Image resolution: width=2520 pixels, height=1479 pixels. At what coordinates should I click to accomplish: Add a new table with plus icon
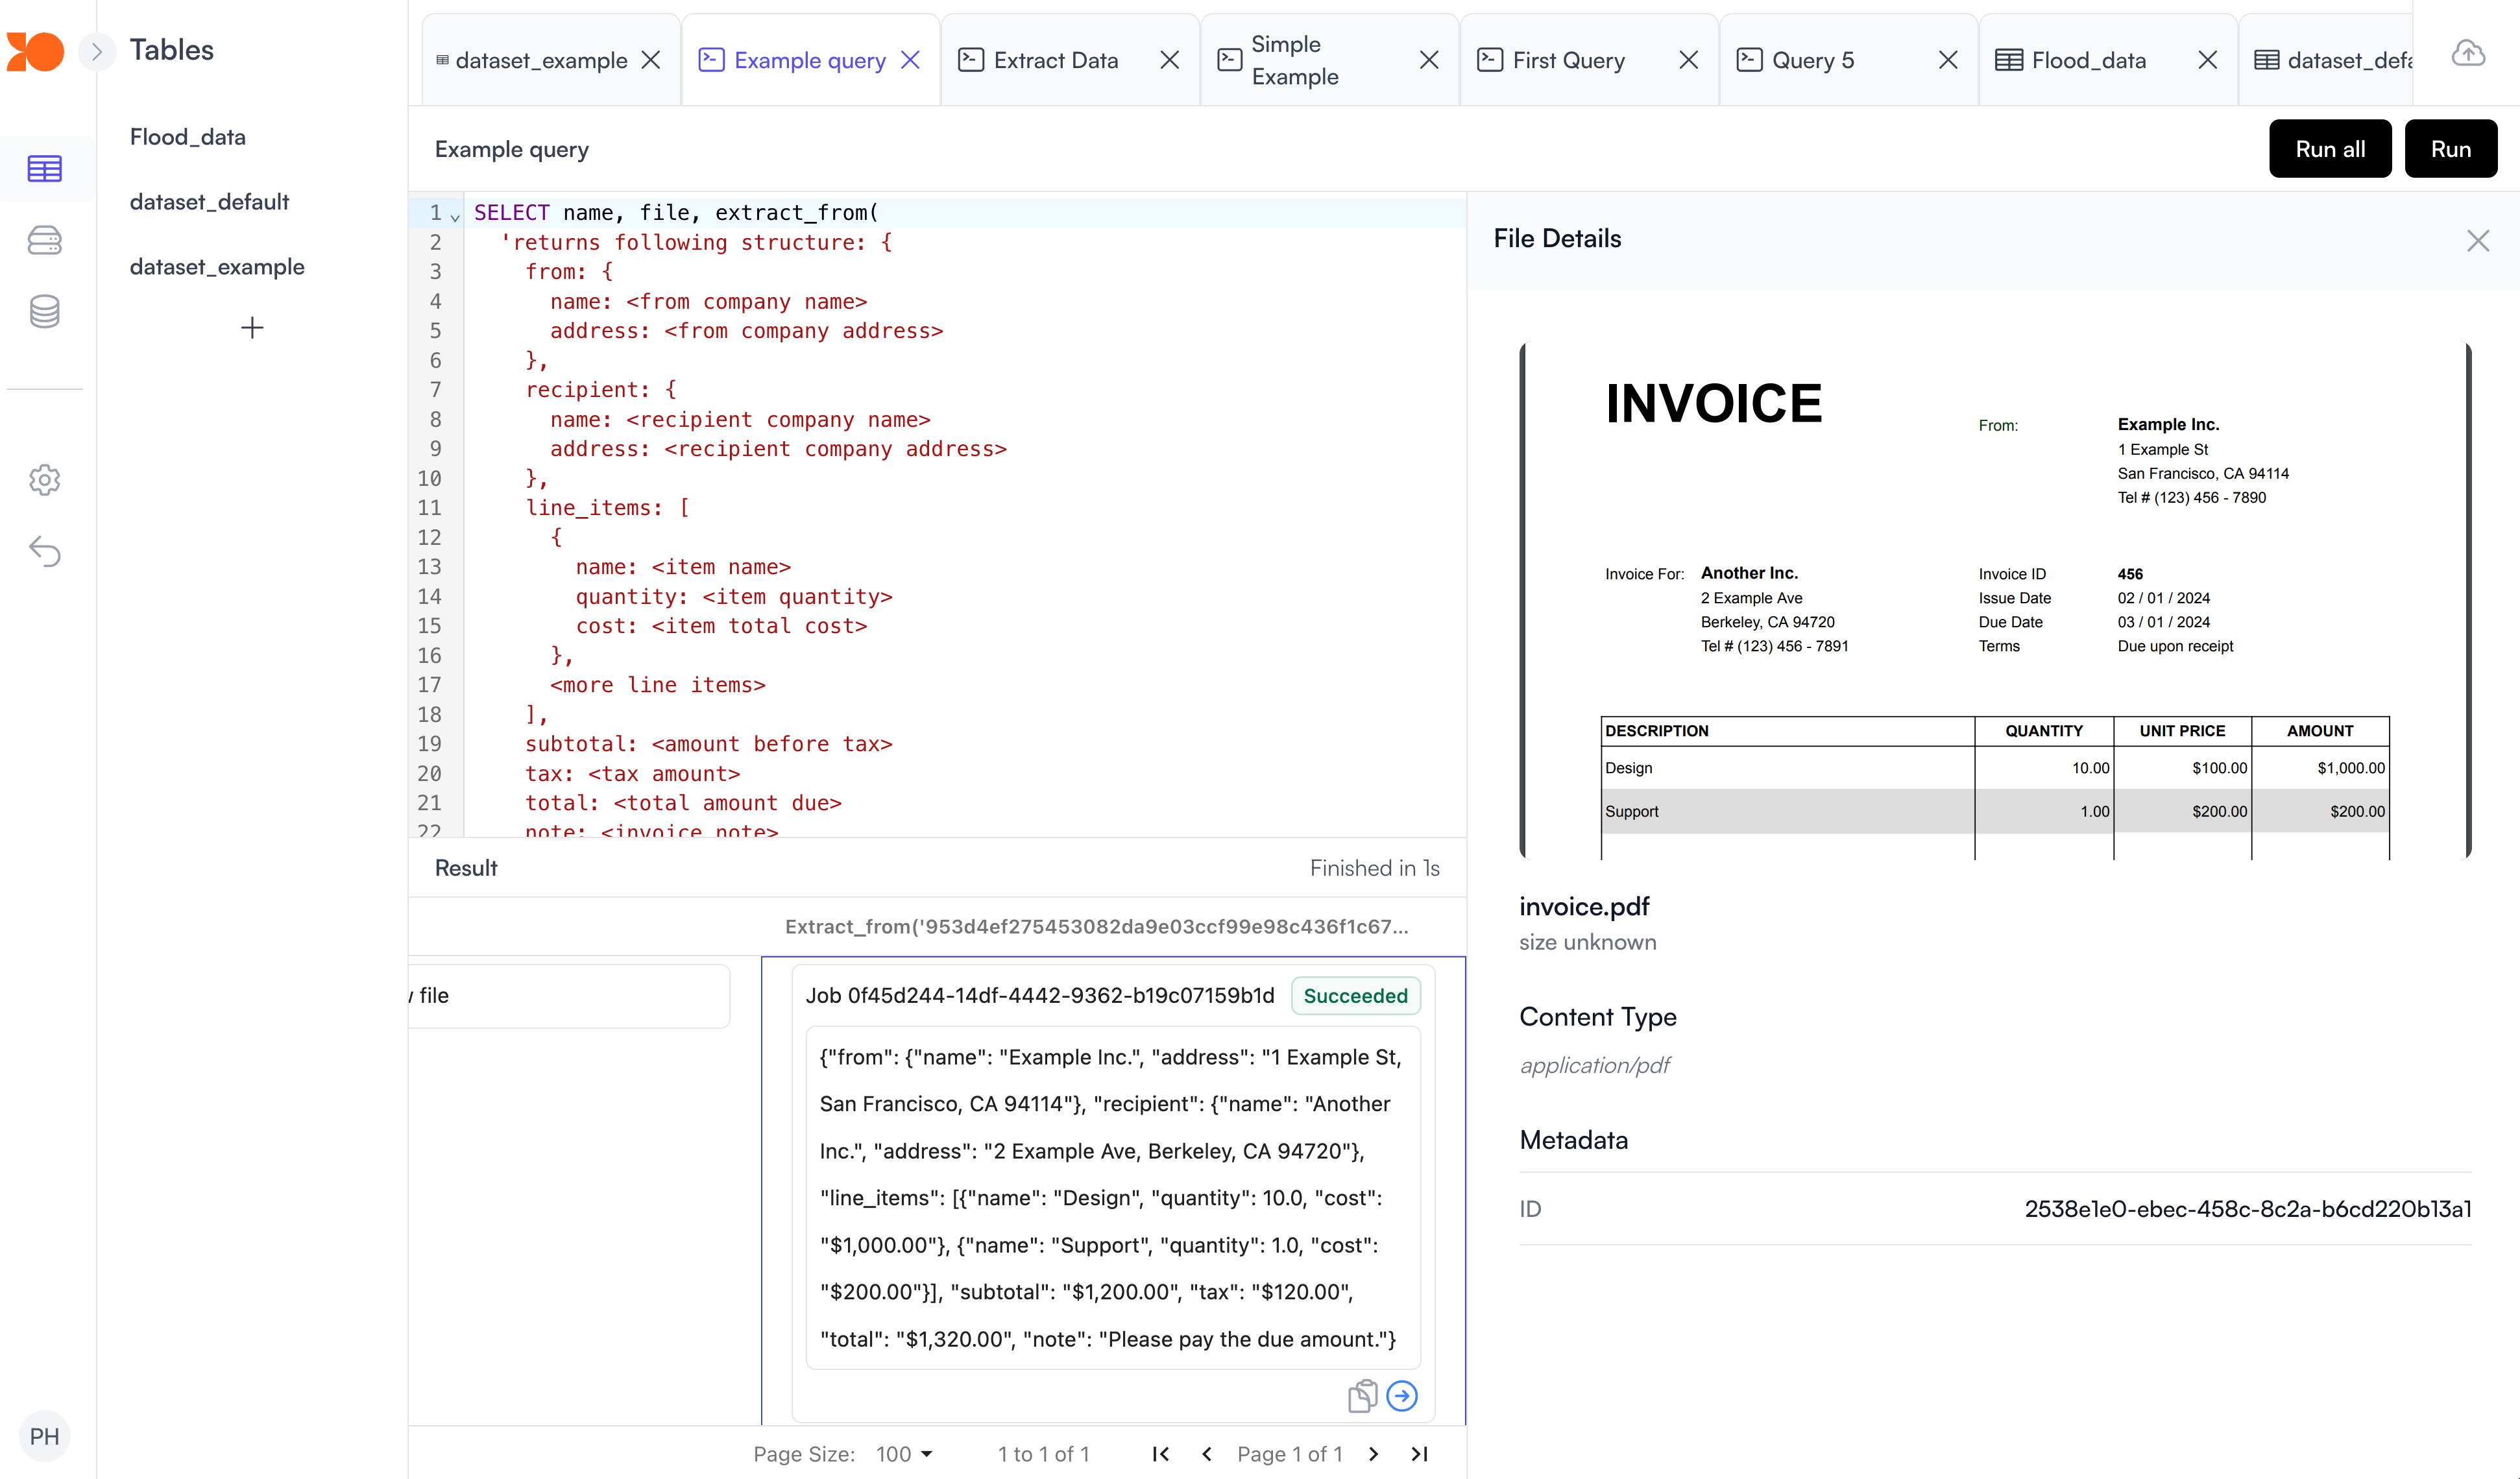(252, 328)
